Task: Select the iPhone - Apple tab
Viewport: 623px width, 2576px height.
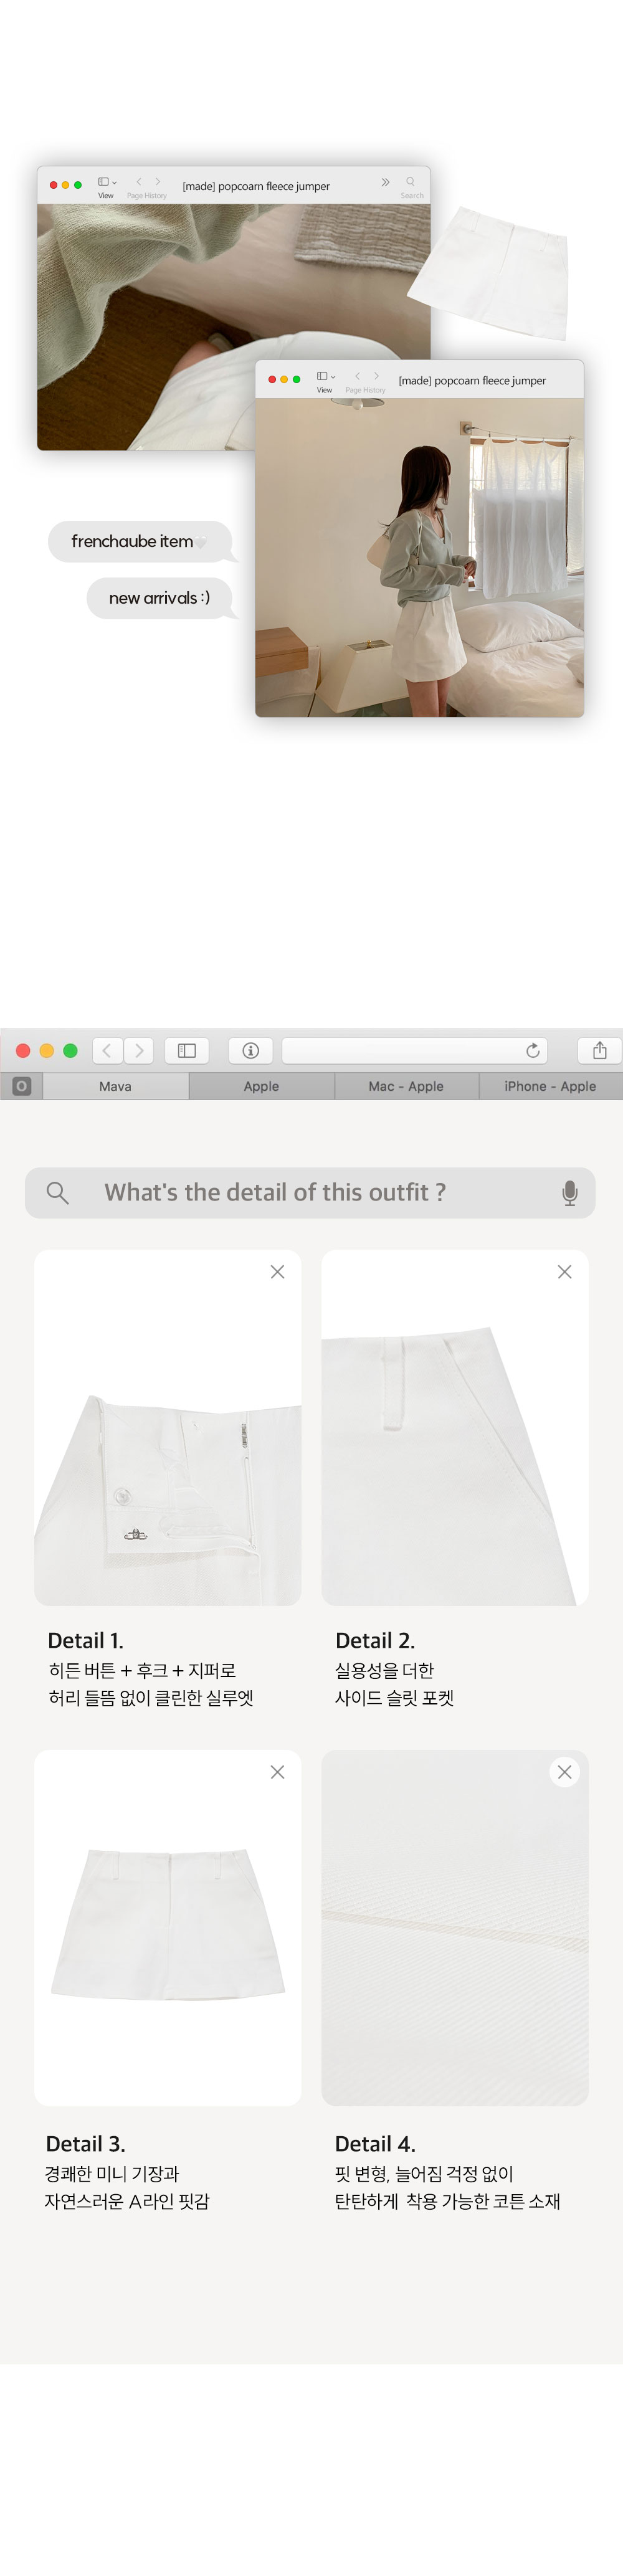Action: tap(550, 1086)
